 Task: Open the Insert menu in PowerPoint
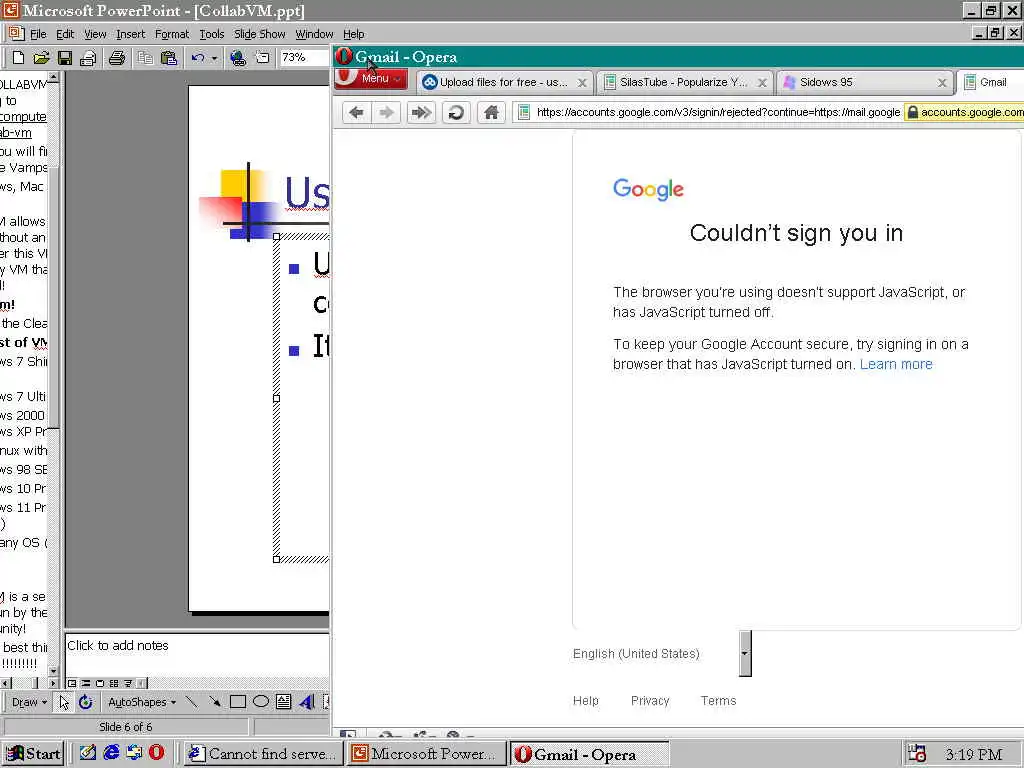131,34
